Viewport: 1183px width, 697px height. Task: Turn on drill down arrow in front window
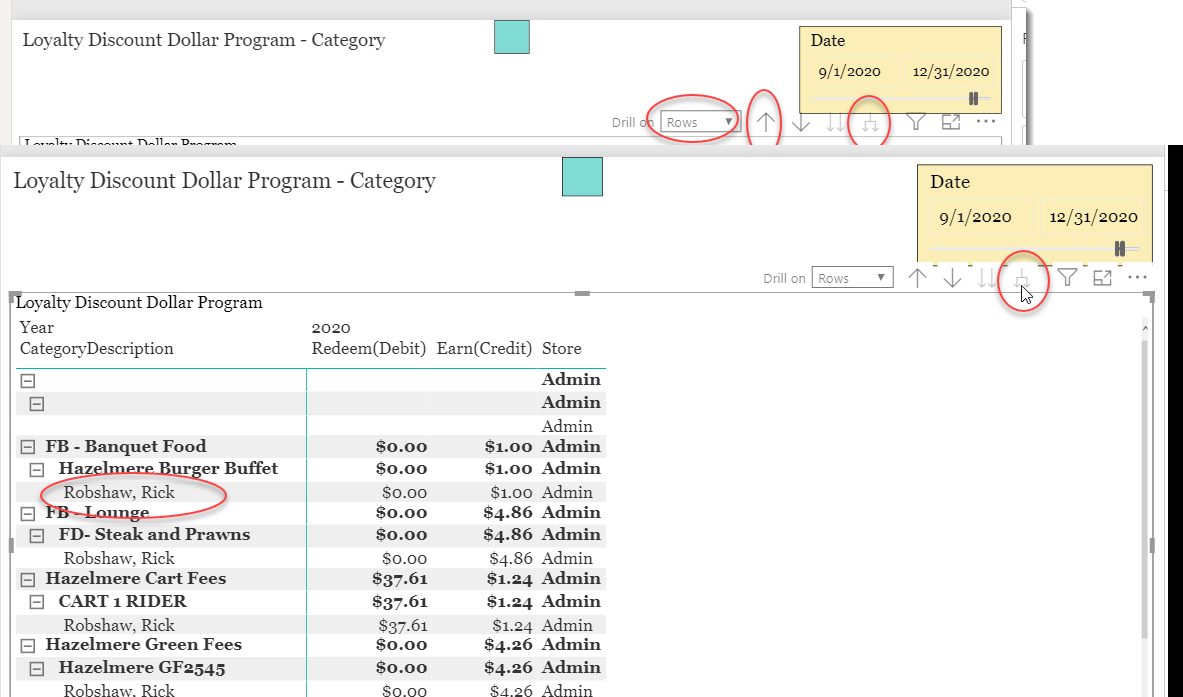pyautogui.click(x=953, y=278)
